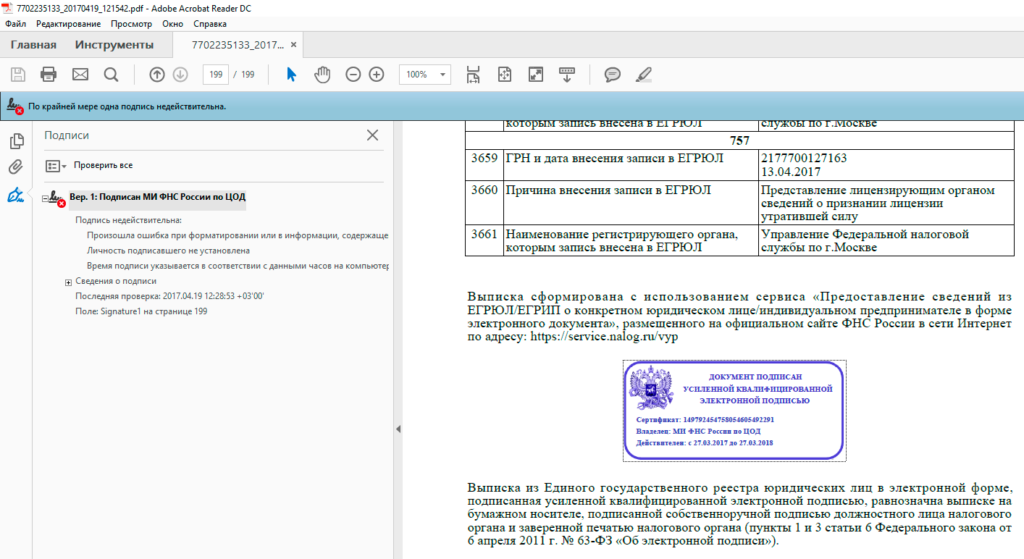Screen dimensions: 1024x559
Task: Go to next page arrow
Action: [180, 74]
